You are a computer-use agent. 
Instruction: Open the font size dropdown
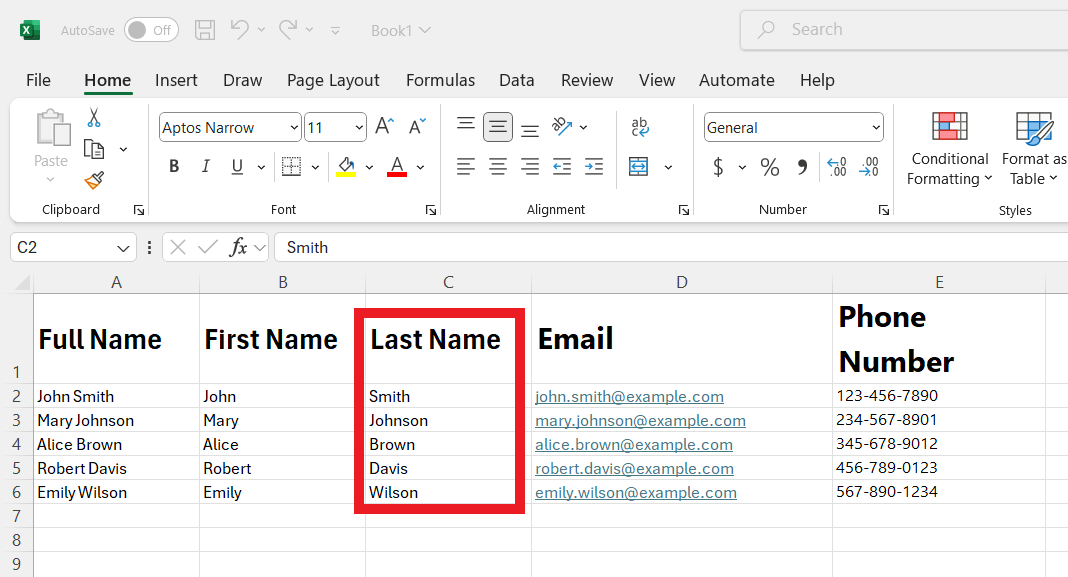pyautogui.click(x=358, y=128)
